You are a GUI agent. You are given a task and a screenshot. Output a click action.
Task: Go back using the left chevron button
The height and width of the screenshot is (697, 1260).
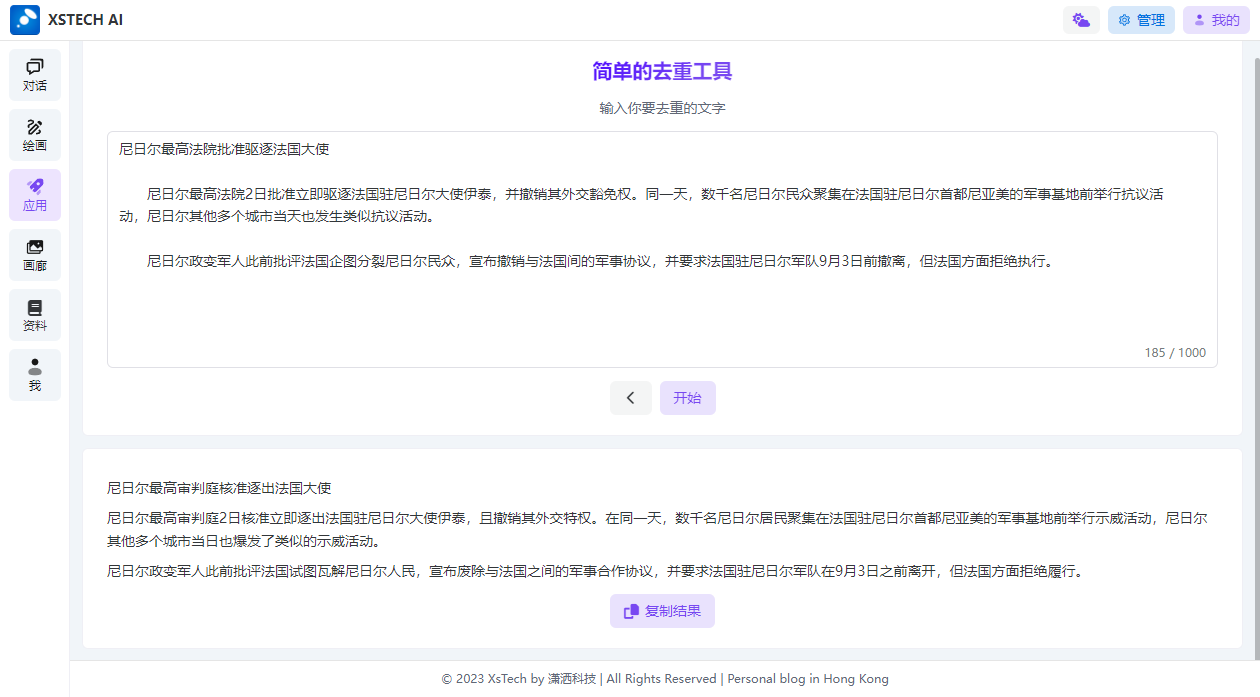point(631,398)
